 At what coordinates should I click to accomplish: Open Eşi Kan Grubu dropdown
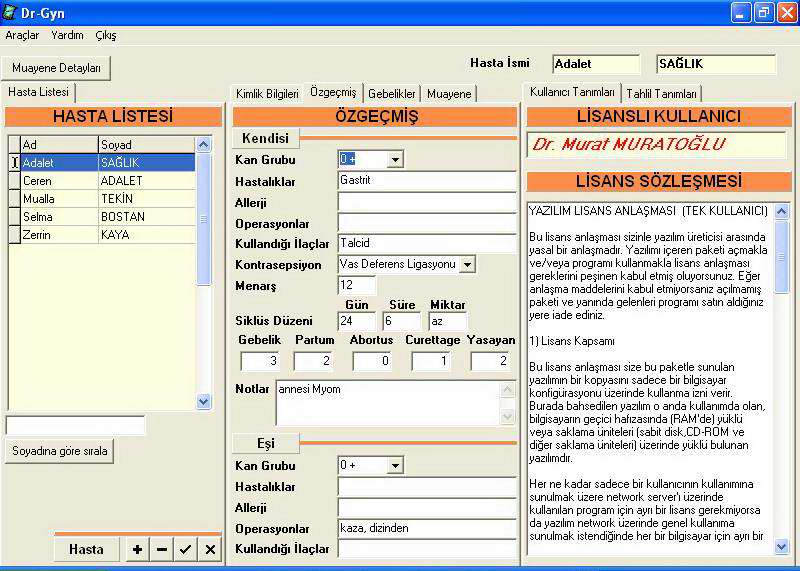coord(395,466)
